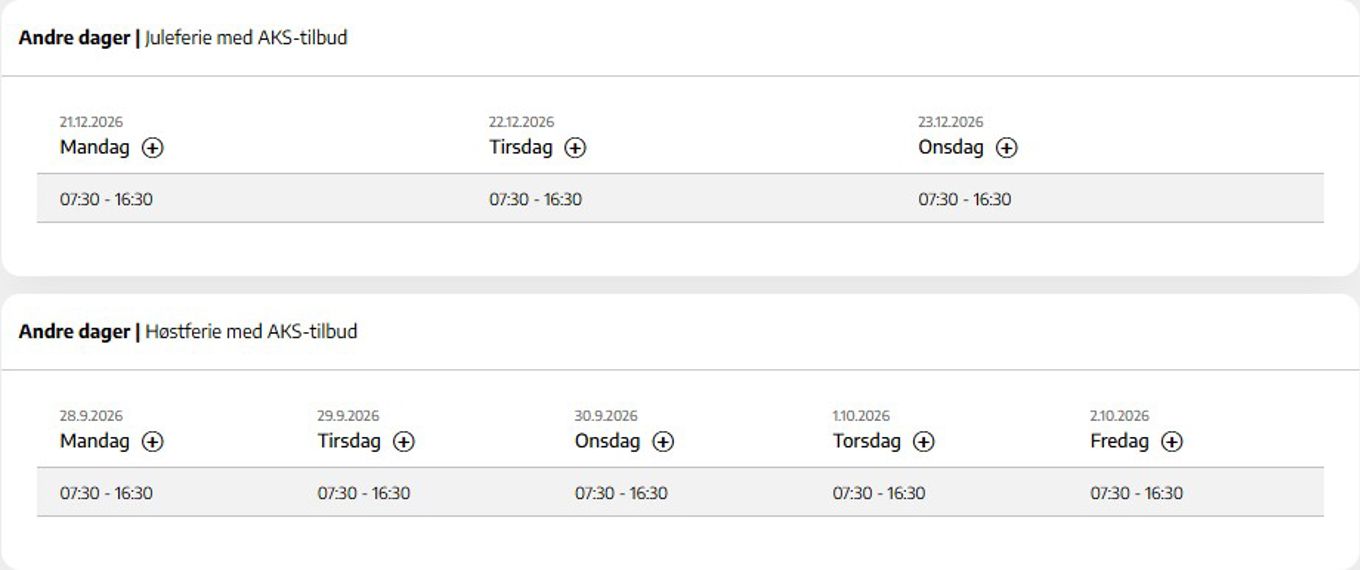This screenshot has height=570, width=1360.
Task: Select 07:30 - 16:30 slot under Onsdag 30.9.2026
Action: click(621, 493)
